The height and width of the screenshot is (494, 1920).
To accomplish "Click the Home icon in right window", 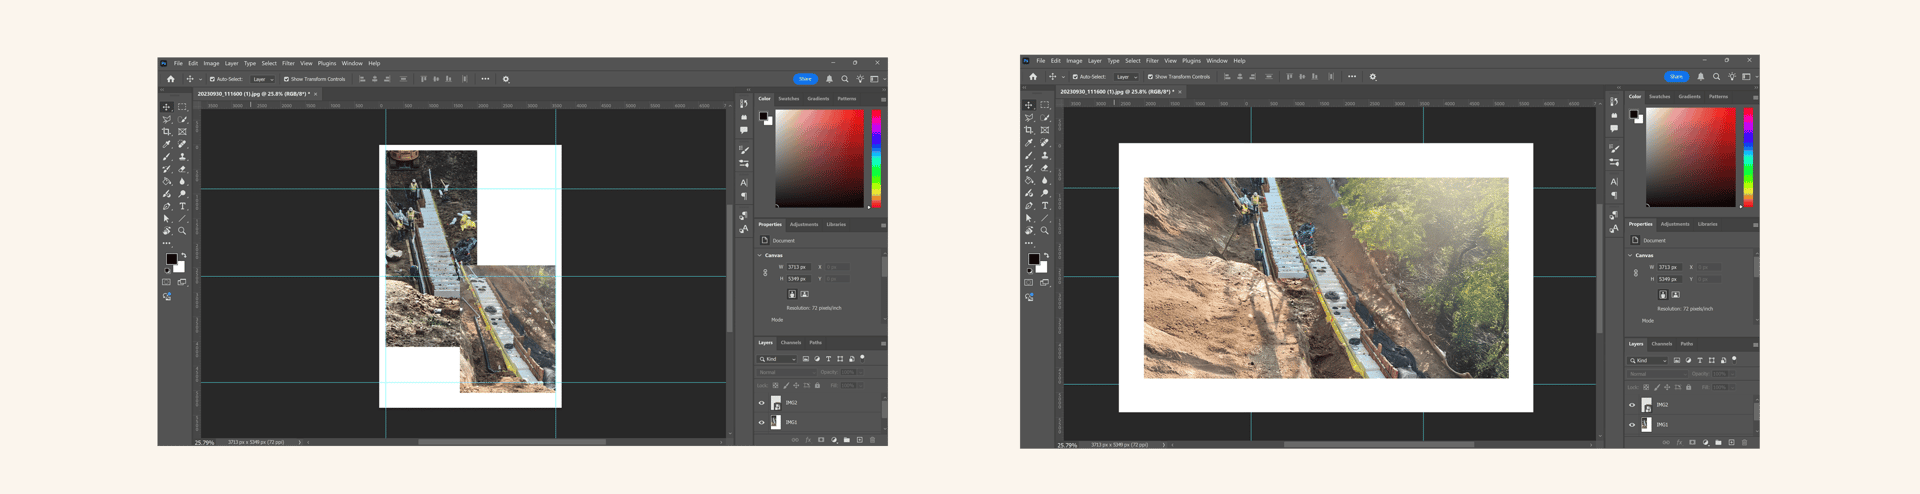I will [1033, 77].
